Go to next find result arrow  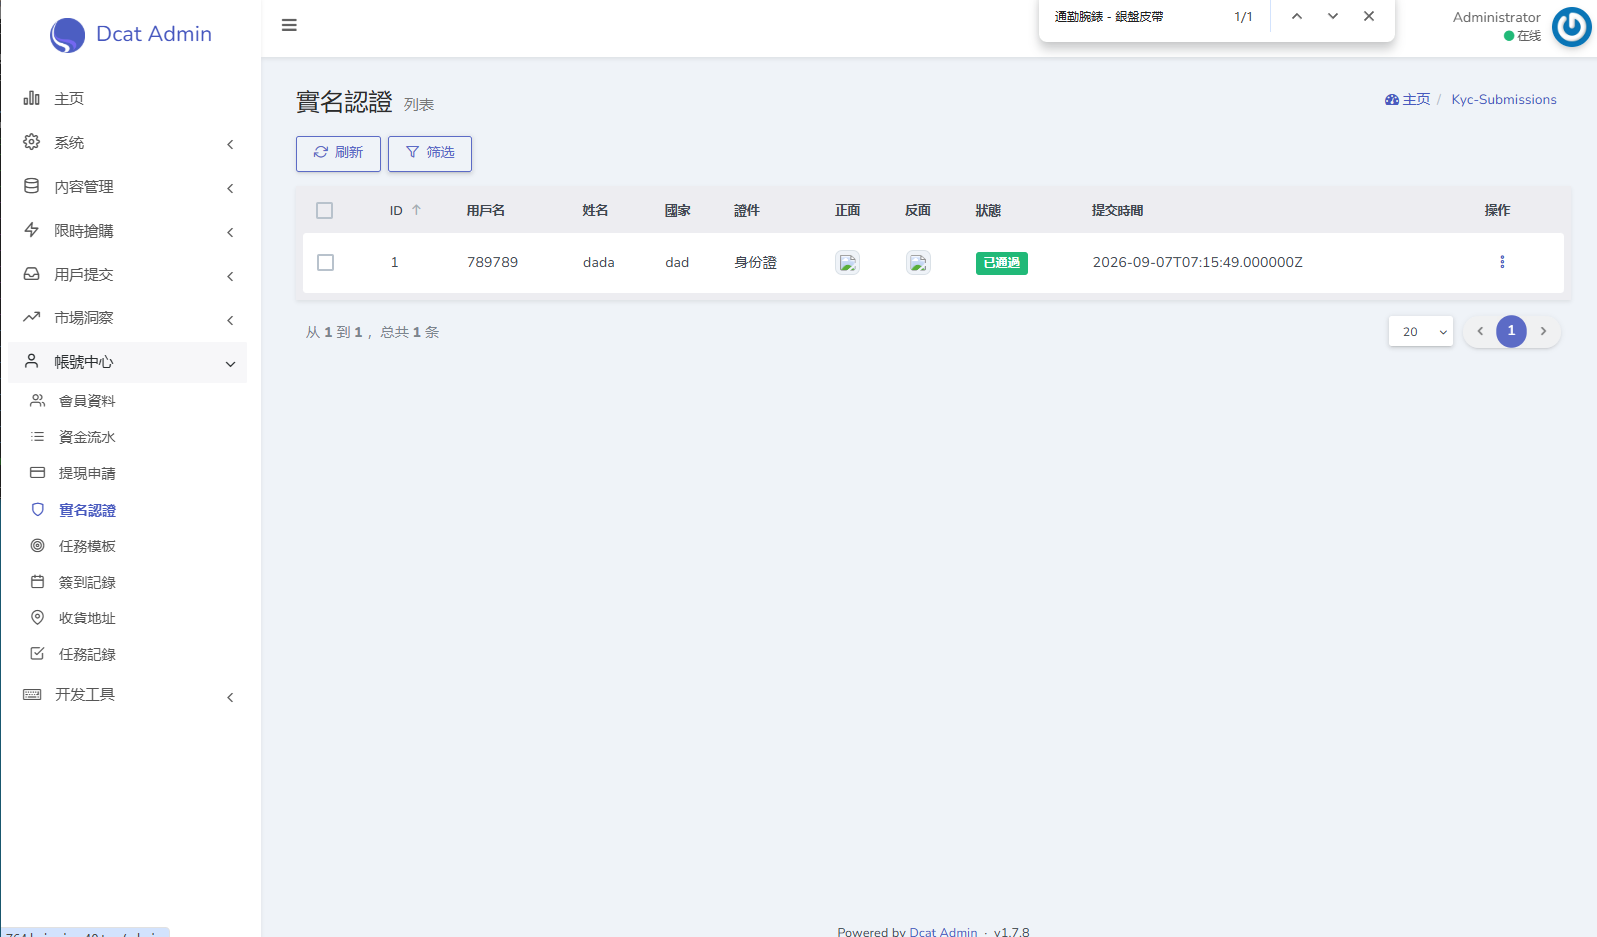1333,16
